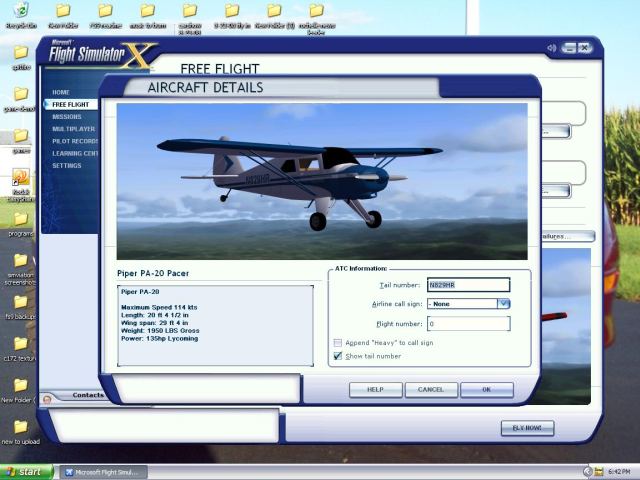Click the Flight number input field
640x480 pixels.
pyautogui.click(x=468, y=324)
